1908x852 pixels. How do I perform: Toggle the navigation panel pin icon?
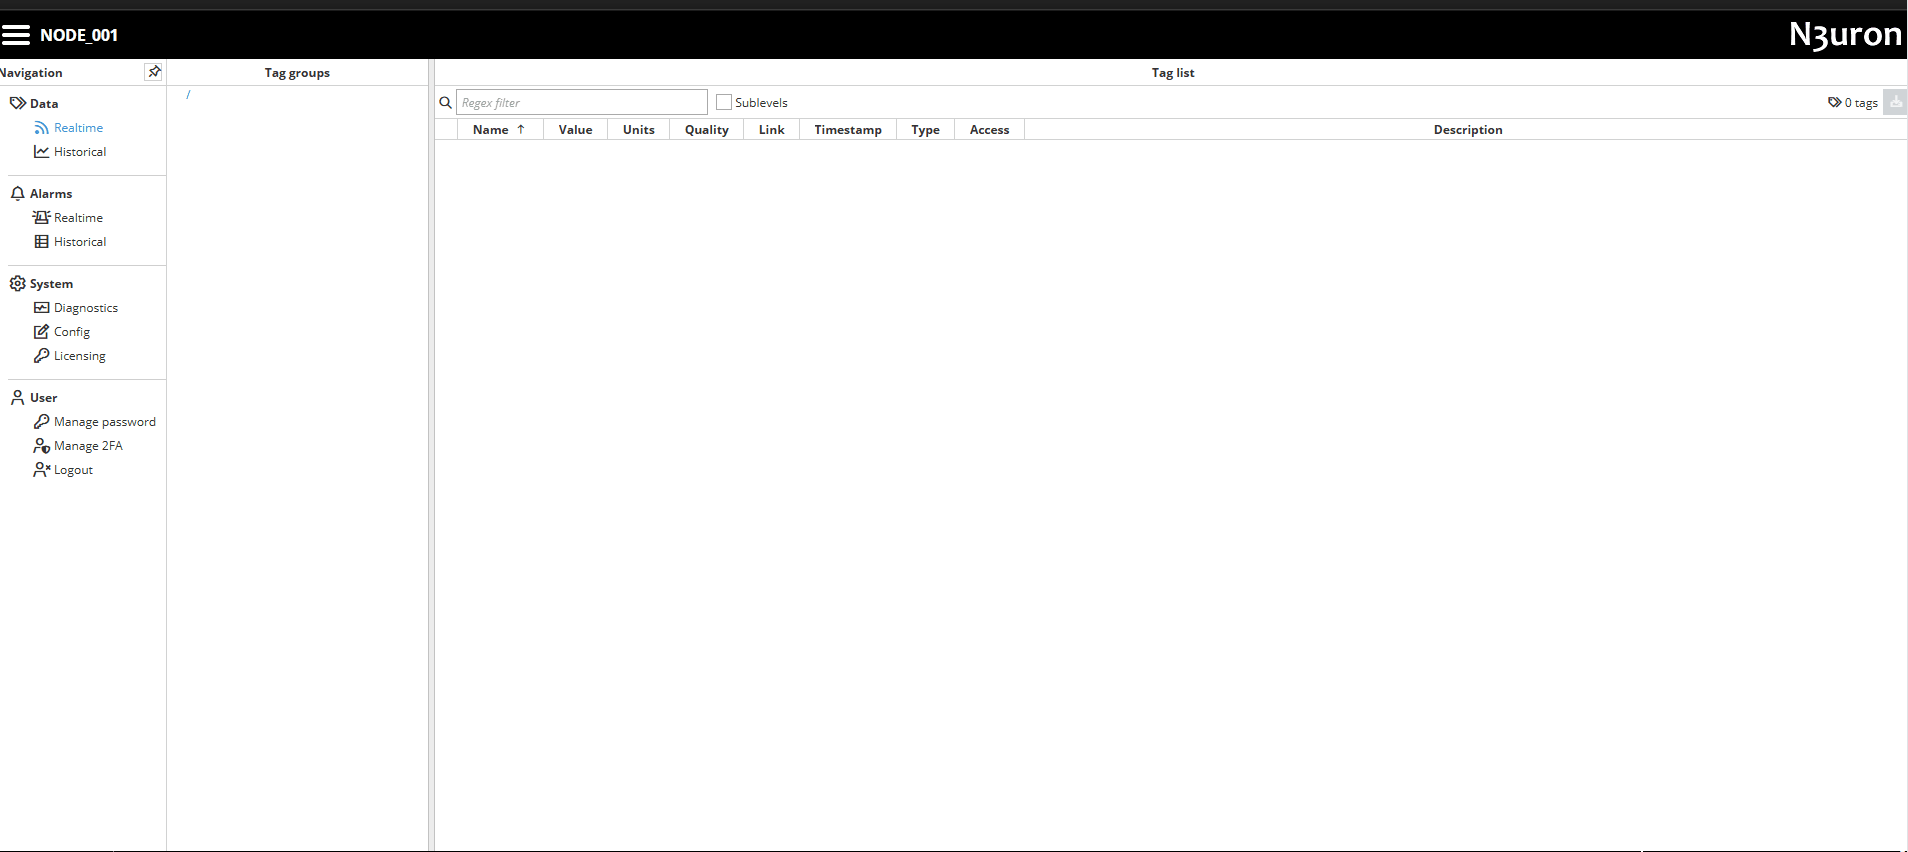coord(154,72)
